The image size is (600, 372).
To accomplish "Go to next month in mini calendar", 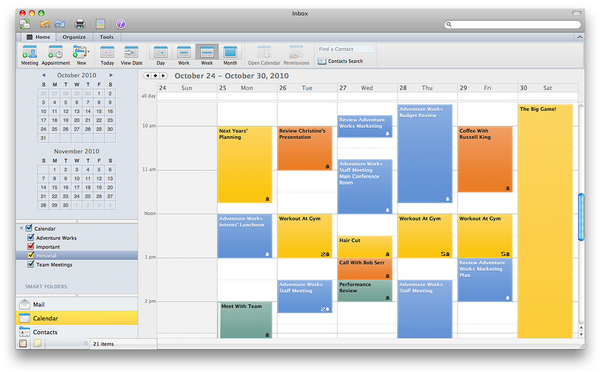I will (111, 75).
